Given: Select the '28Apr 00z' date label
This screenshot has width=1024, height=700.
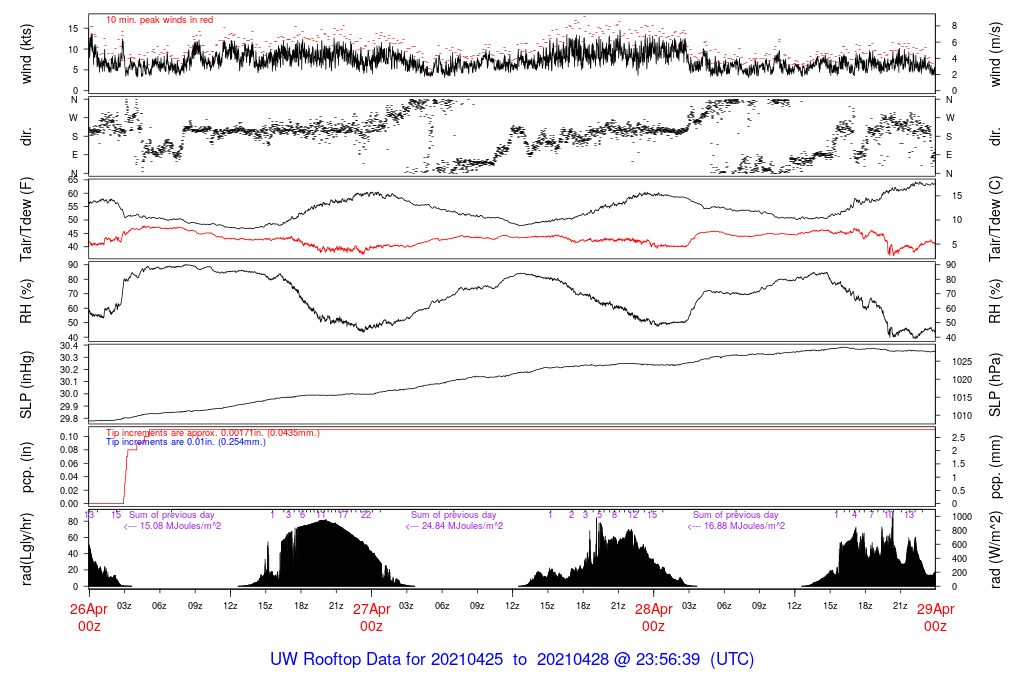Looking at the screenshot, I should (653, 617).
